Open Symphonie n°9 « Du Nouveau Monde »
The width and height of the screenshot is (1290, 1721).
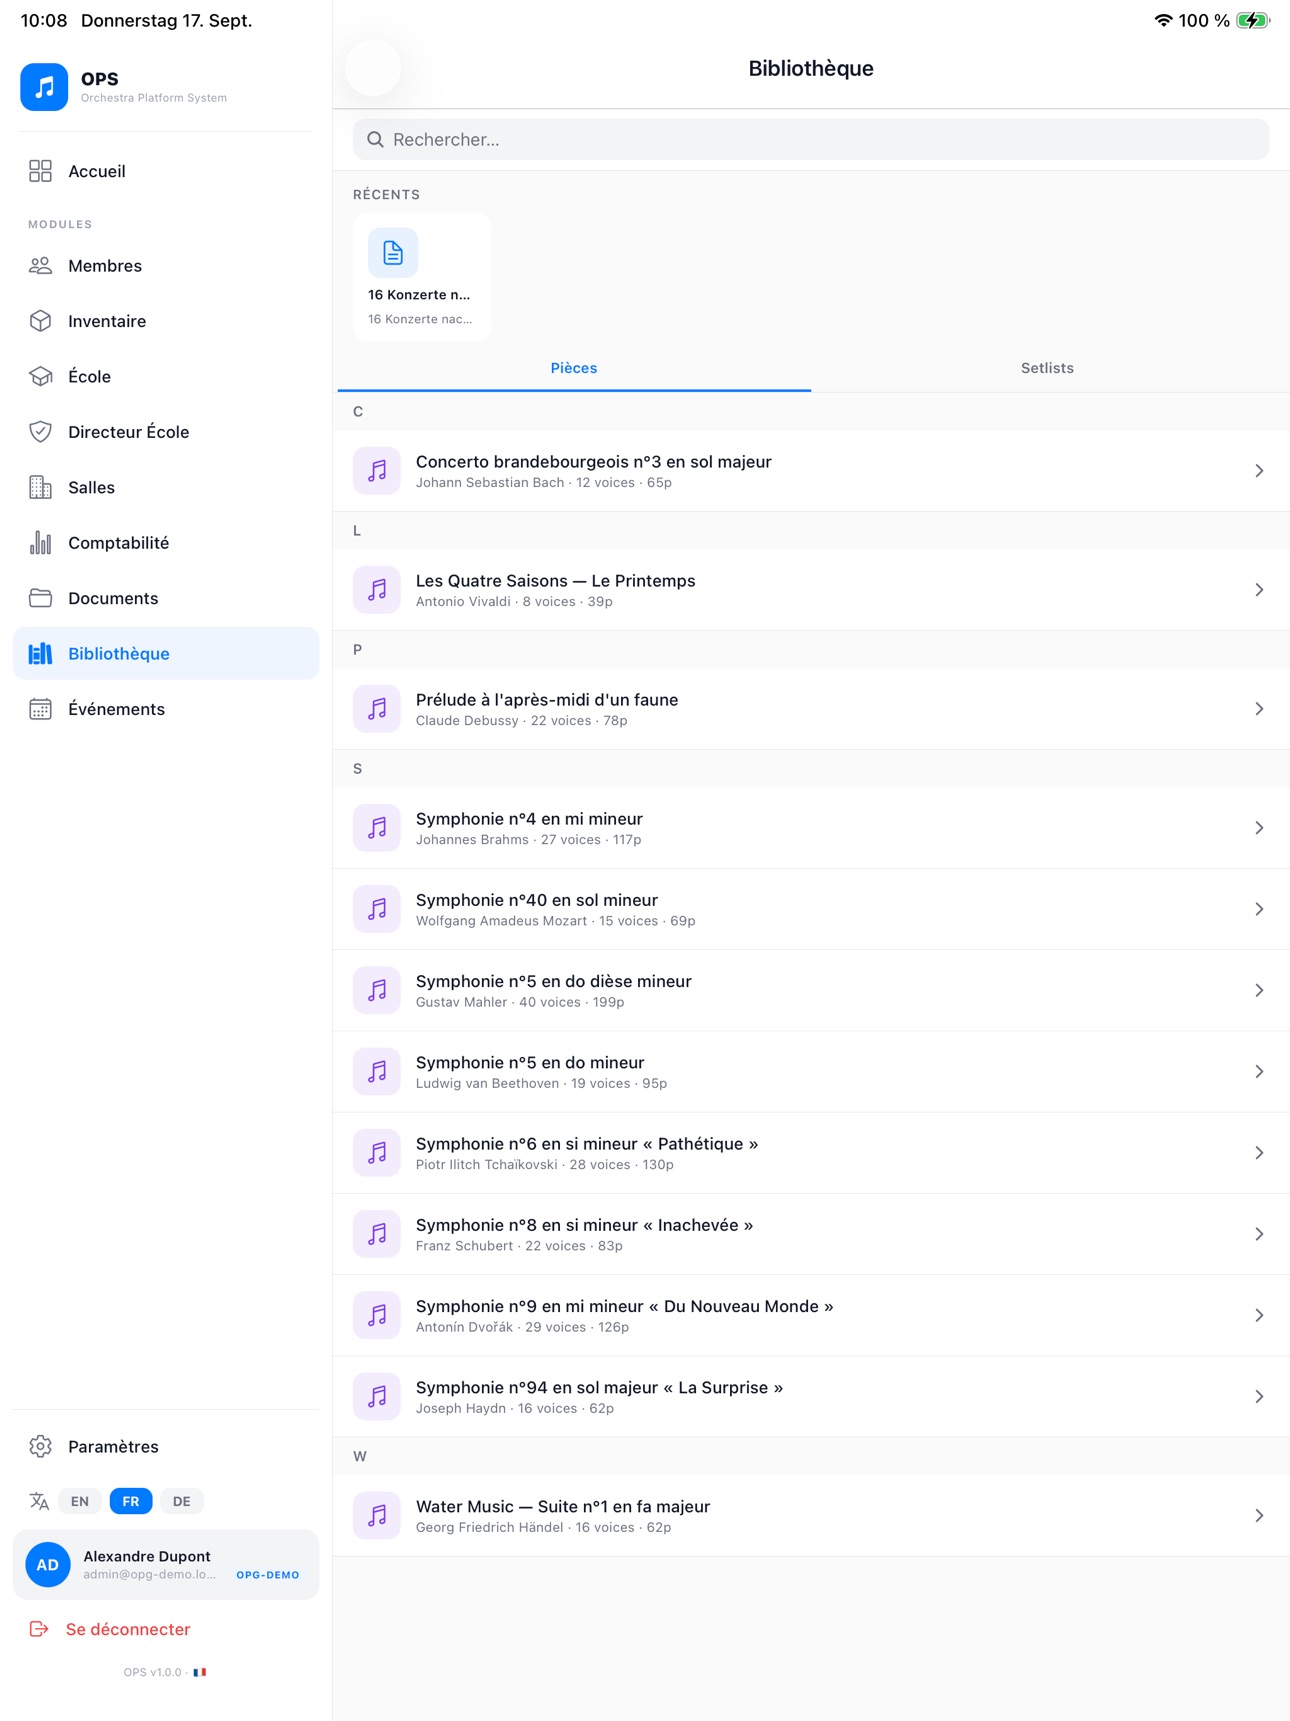811,1316
